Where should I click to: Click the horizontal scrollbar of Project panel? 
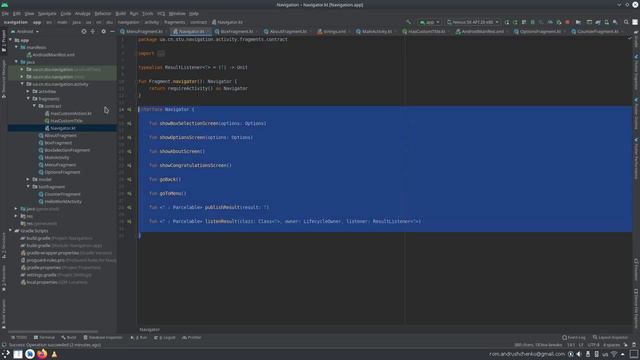pyautogui.click(x=53, y=331)
